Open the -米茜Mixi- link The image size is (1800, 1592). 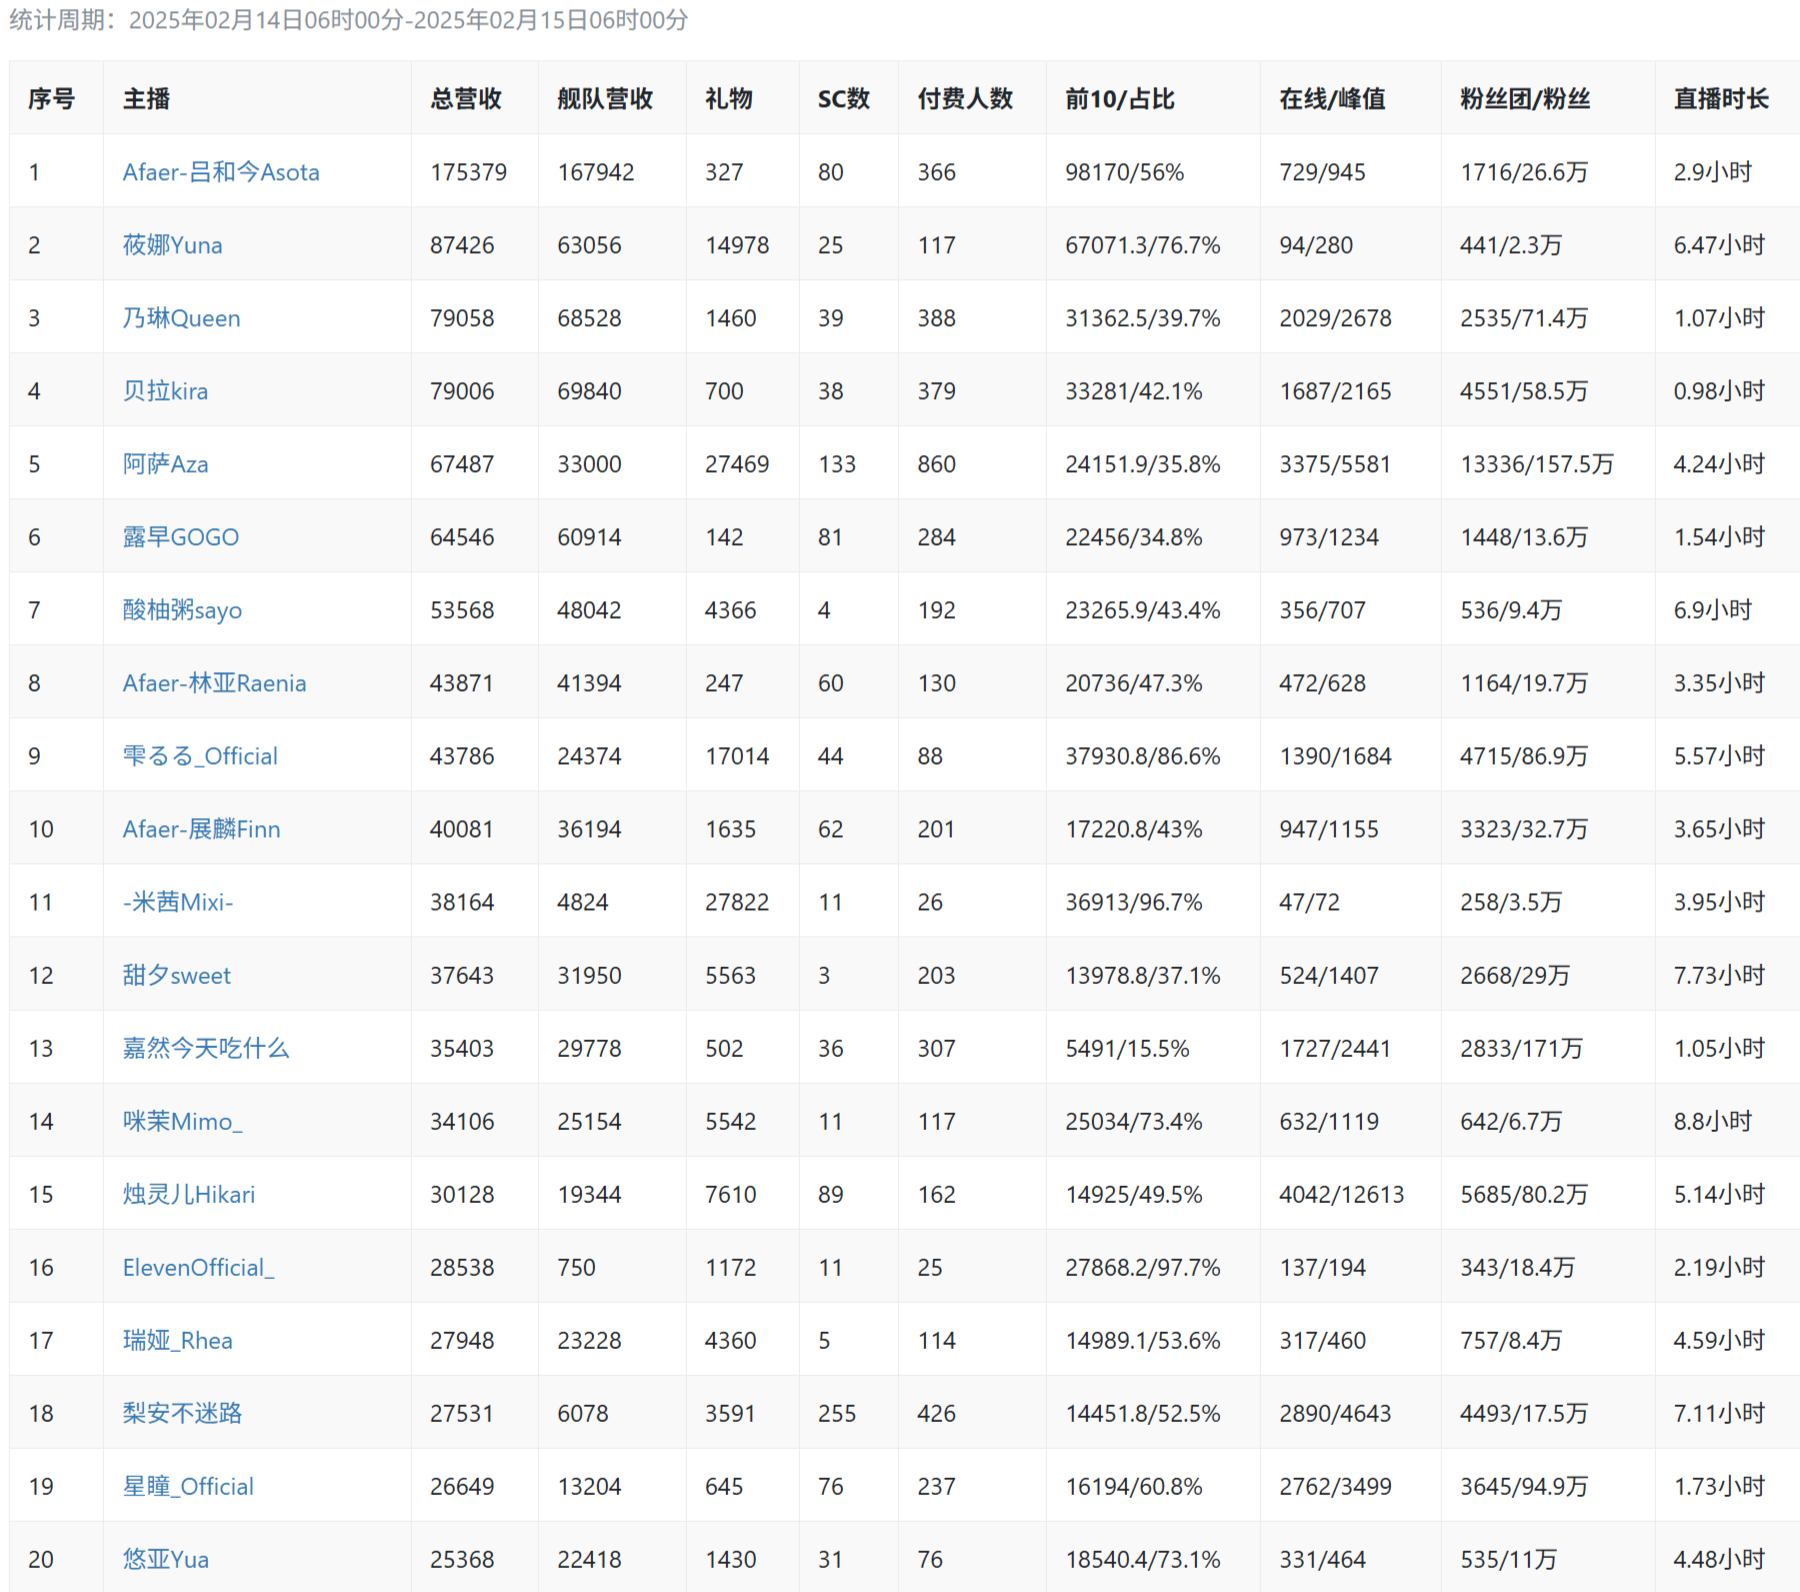point(178,902)
